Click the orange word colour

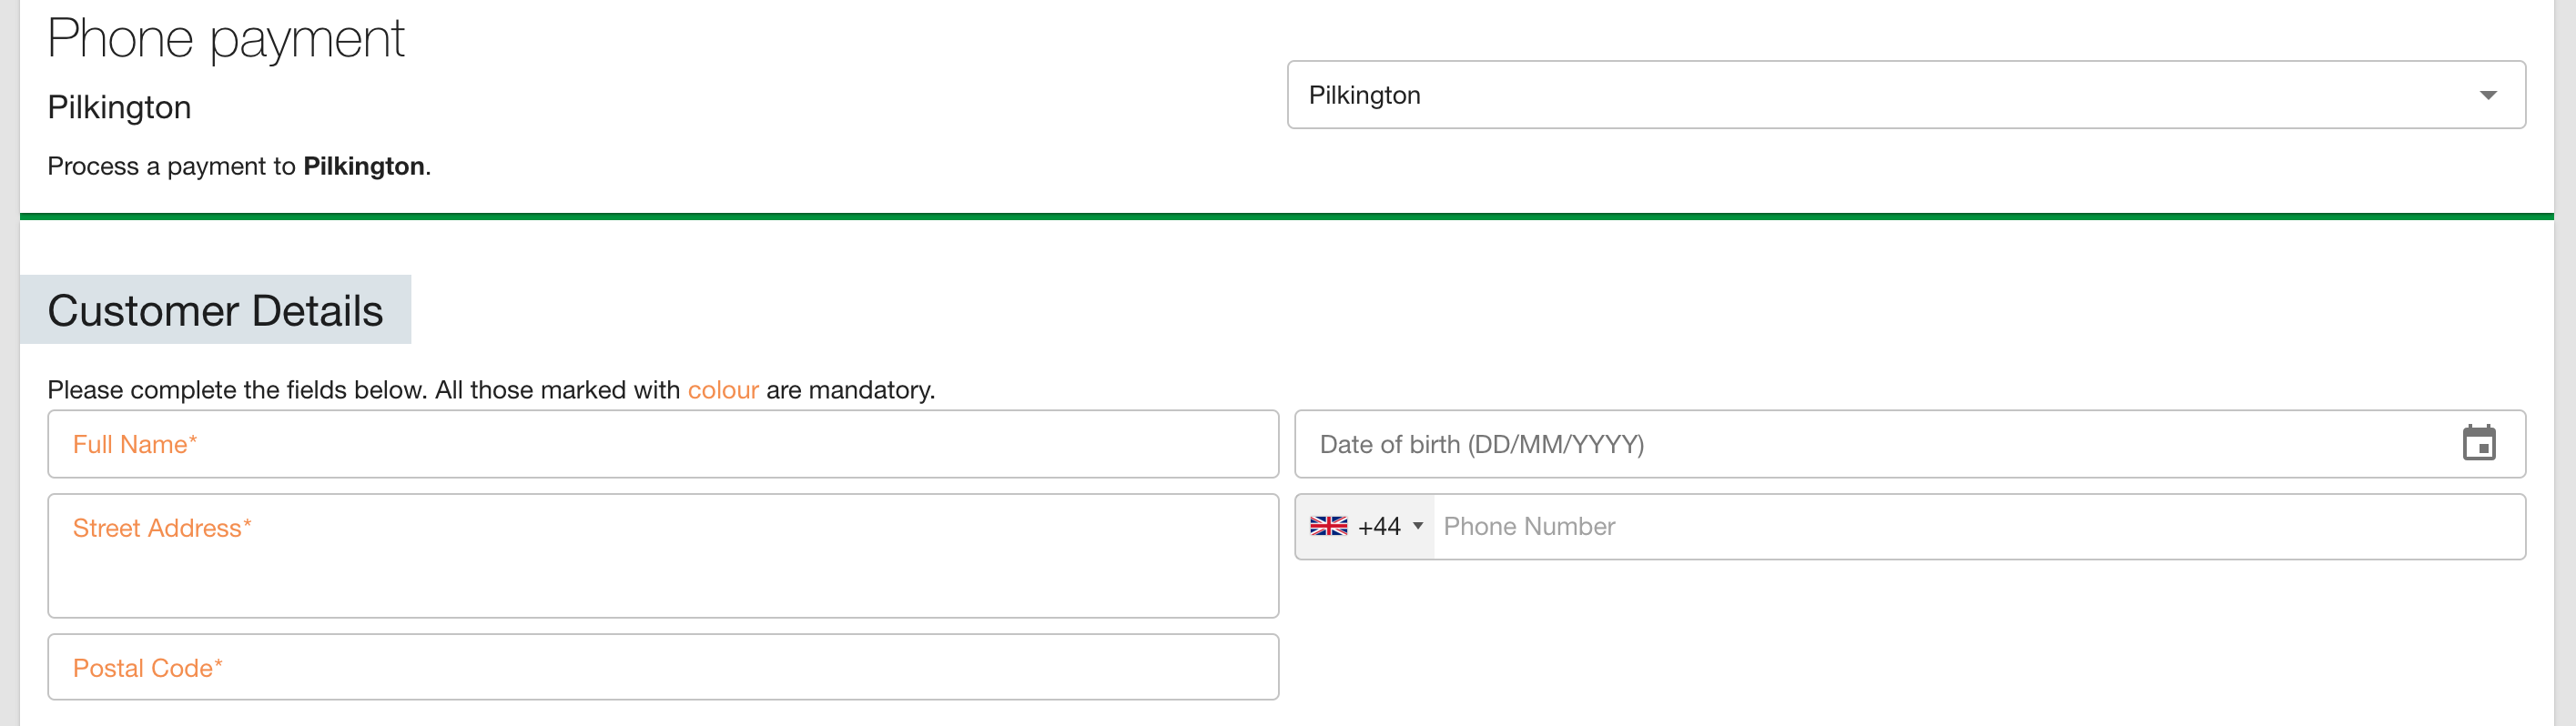[723, 390]
